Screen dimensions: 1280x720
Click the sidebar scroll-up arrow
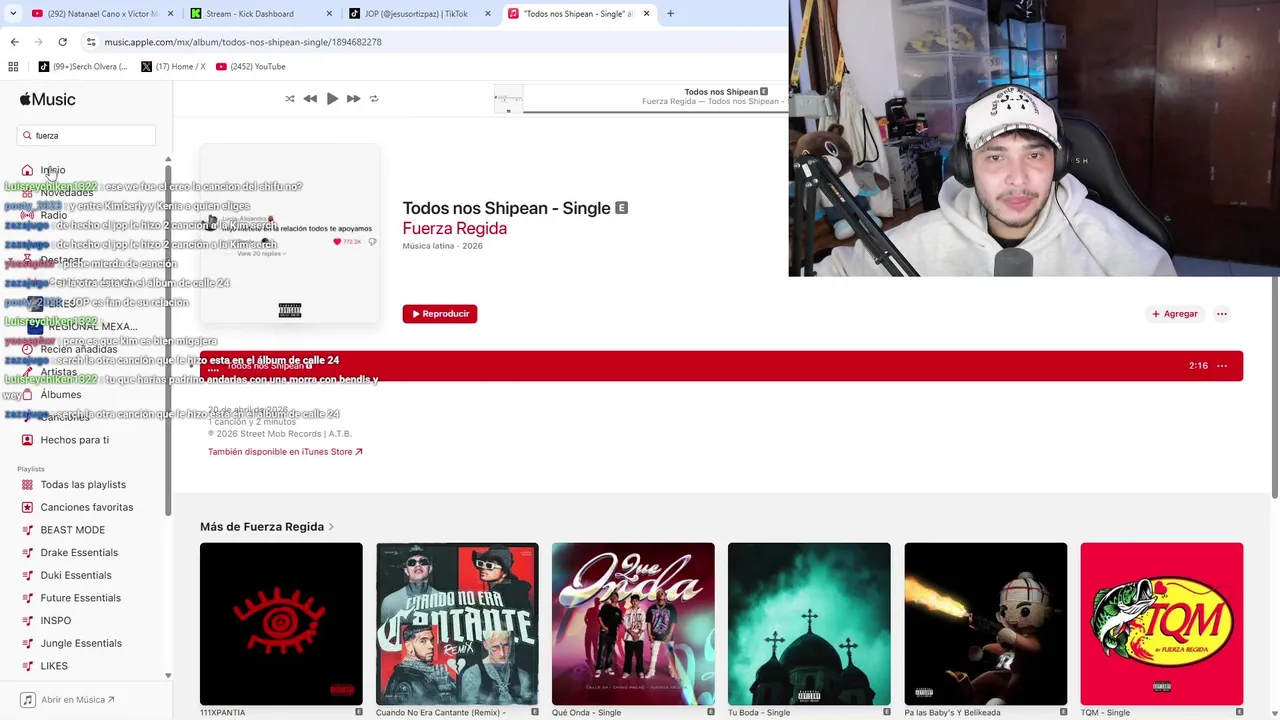point(168,160)
